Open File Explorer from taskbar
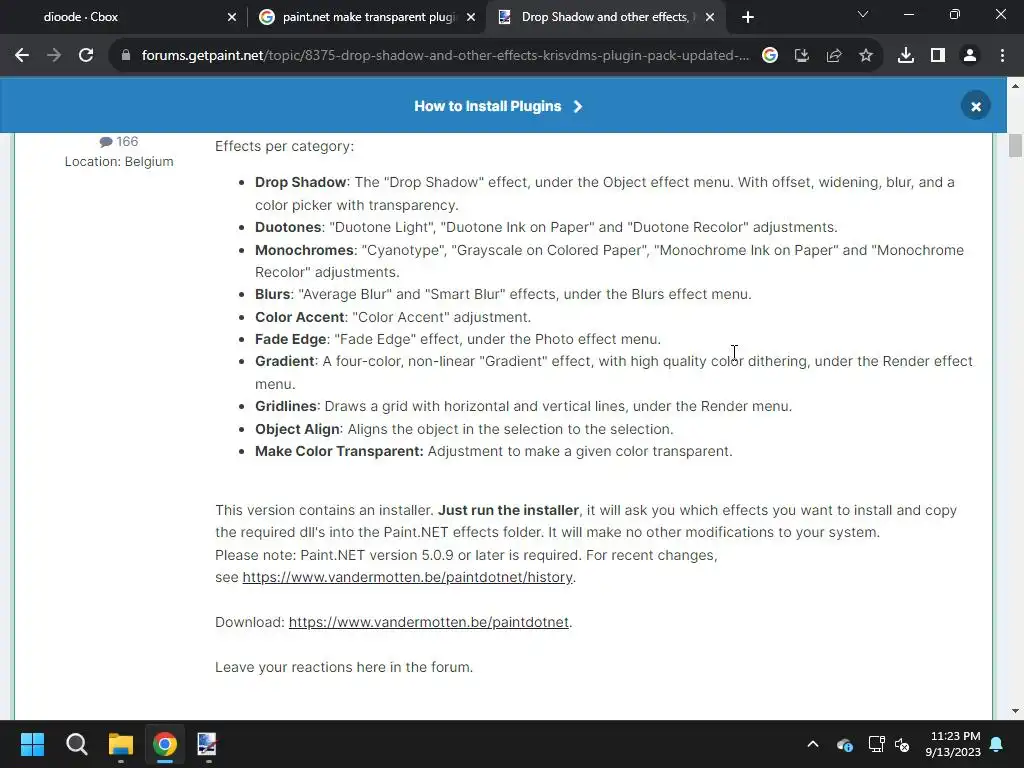 point(121,744)
